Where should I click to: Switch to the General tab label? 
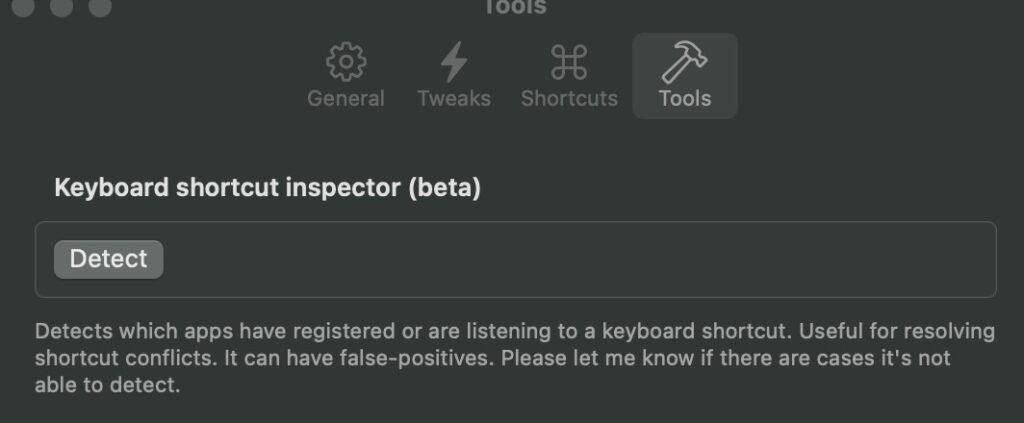click(346, 99)
